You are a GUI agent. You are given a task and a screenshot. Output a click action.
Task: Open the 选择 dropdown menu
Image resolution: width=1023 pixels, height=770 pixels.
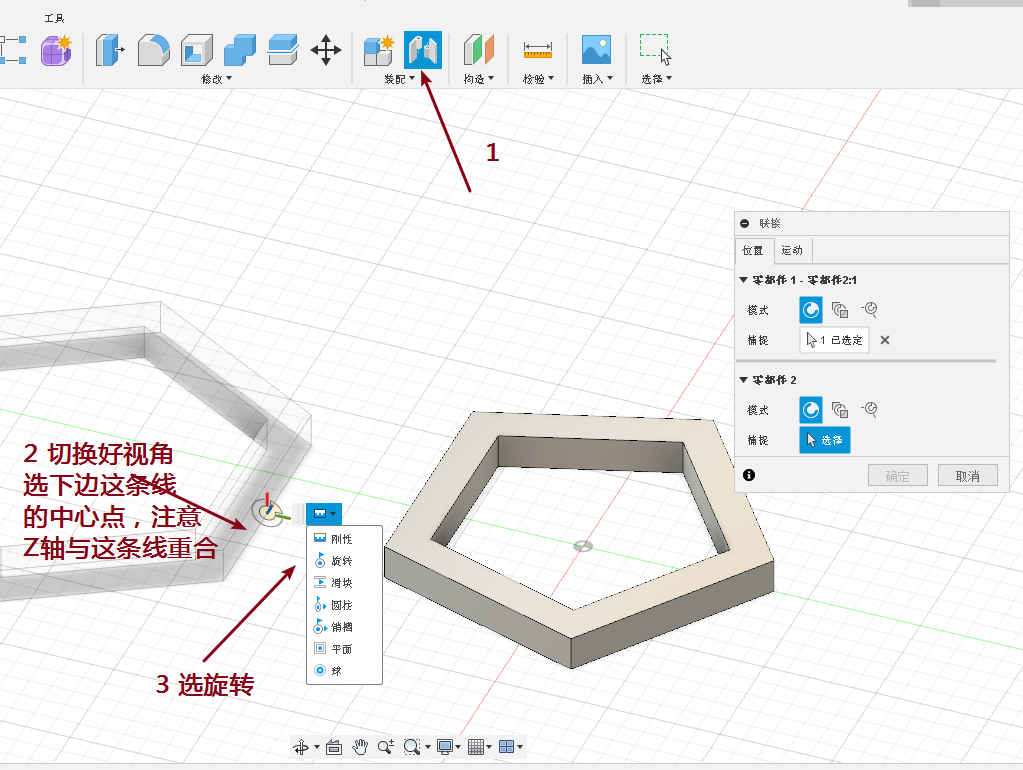pos(656,79)
